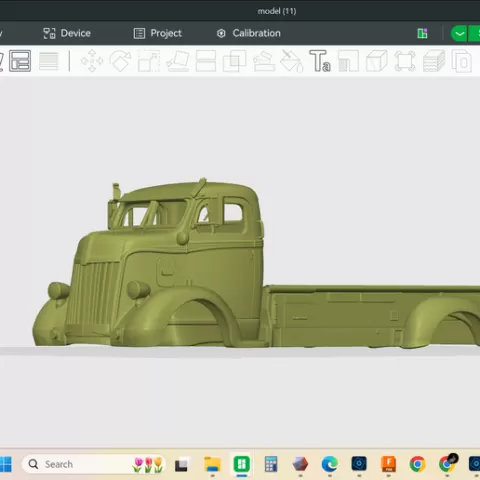Screen dimensions: 480x480
Task: Select the Lay on Face tool
Action: (x=178, y=61)
